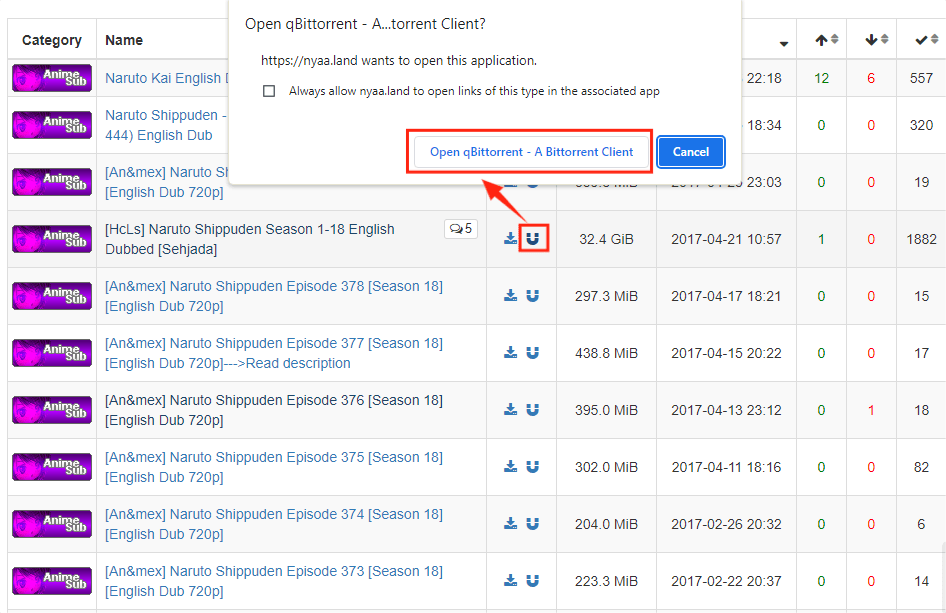Viewport: 946px width, 613px height.
Task: Cancel the open application dialog
Action: tap(690, 152)
